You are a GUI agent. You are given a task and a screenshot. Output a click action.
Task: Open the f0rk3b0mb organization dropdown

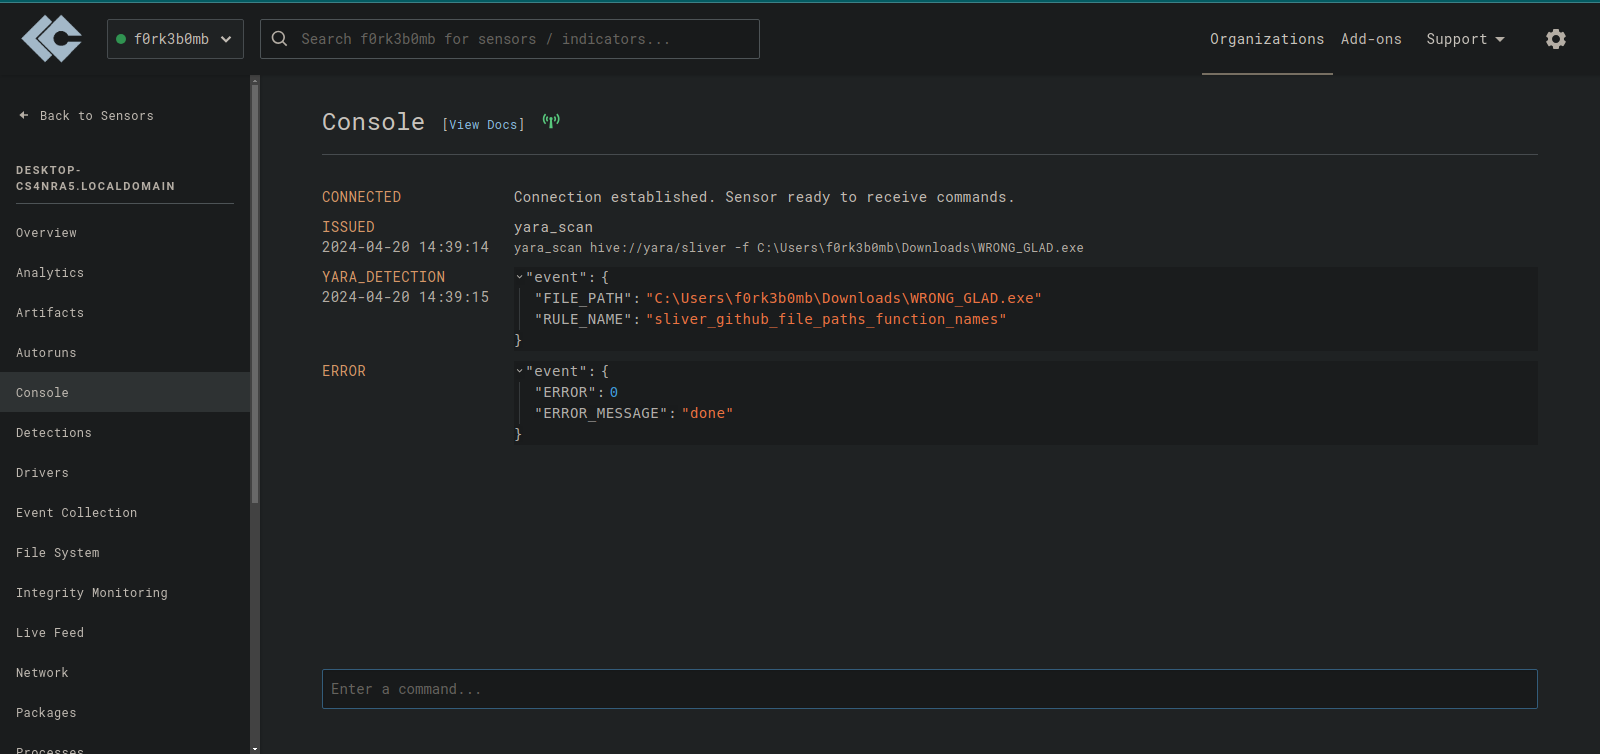[175, 39]
